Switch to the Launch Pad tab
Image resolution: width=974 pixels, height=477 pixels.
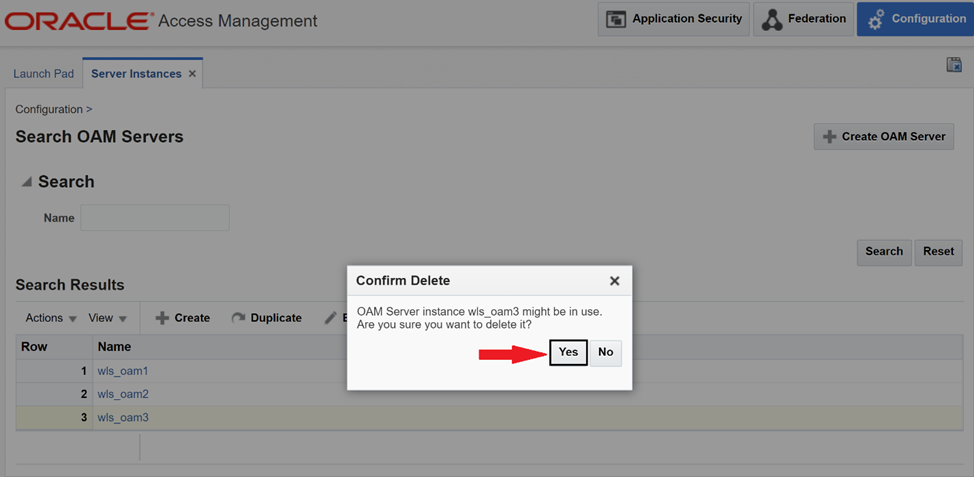[x=43, y=74]
